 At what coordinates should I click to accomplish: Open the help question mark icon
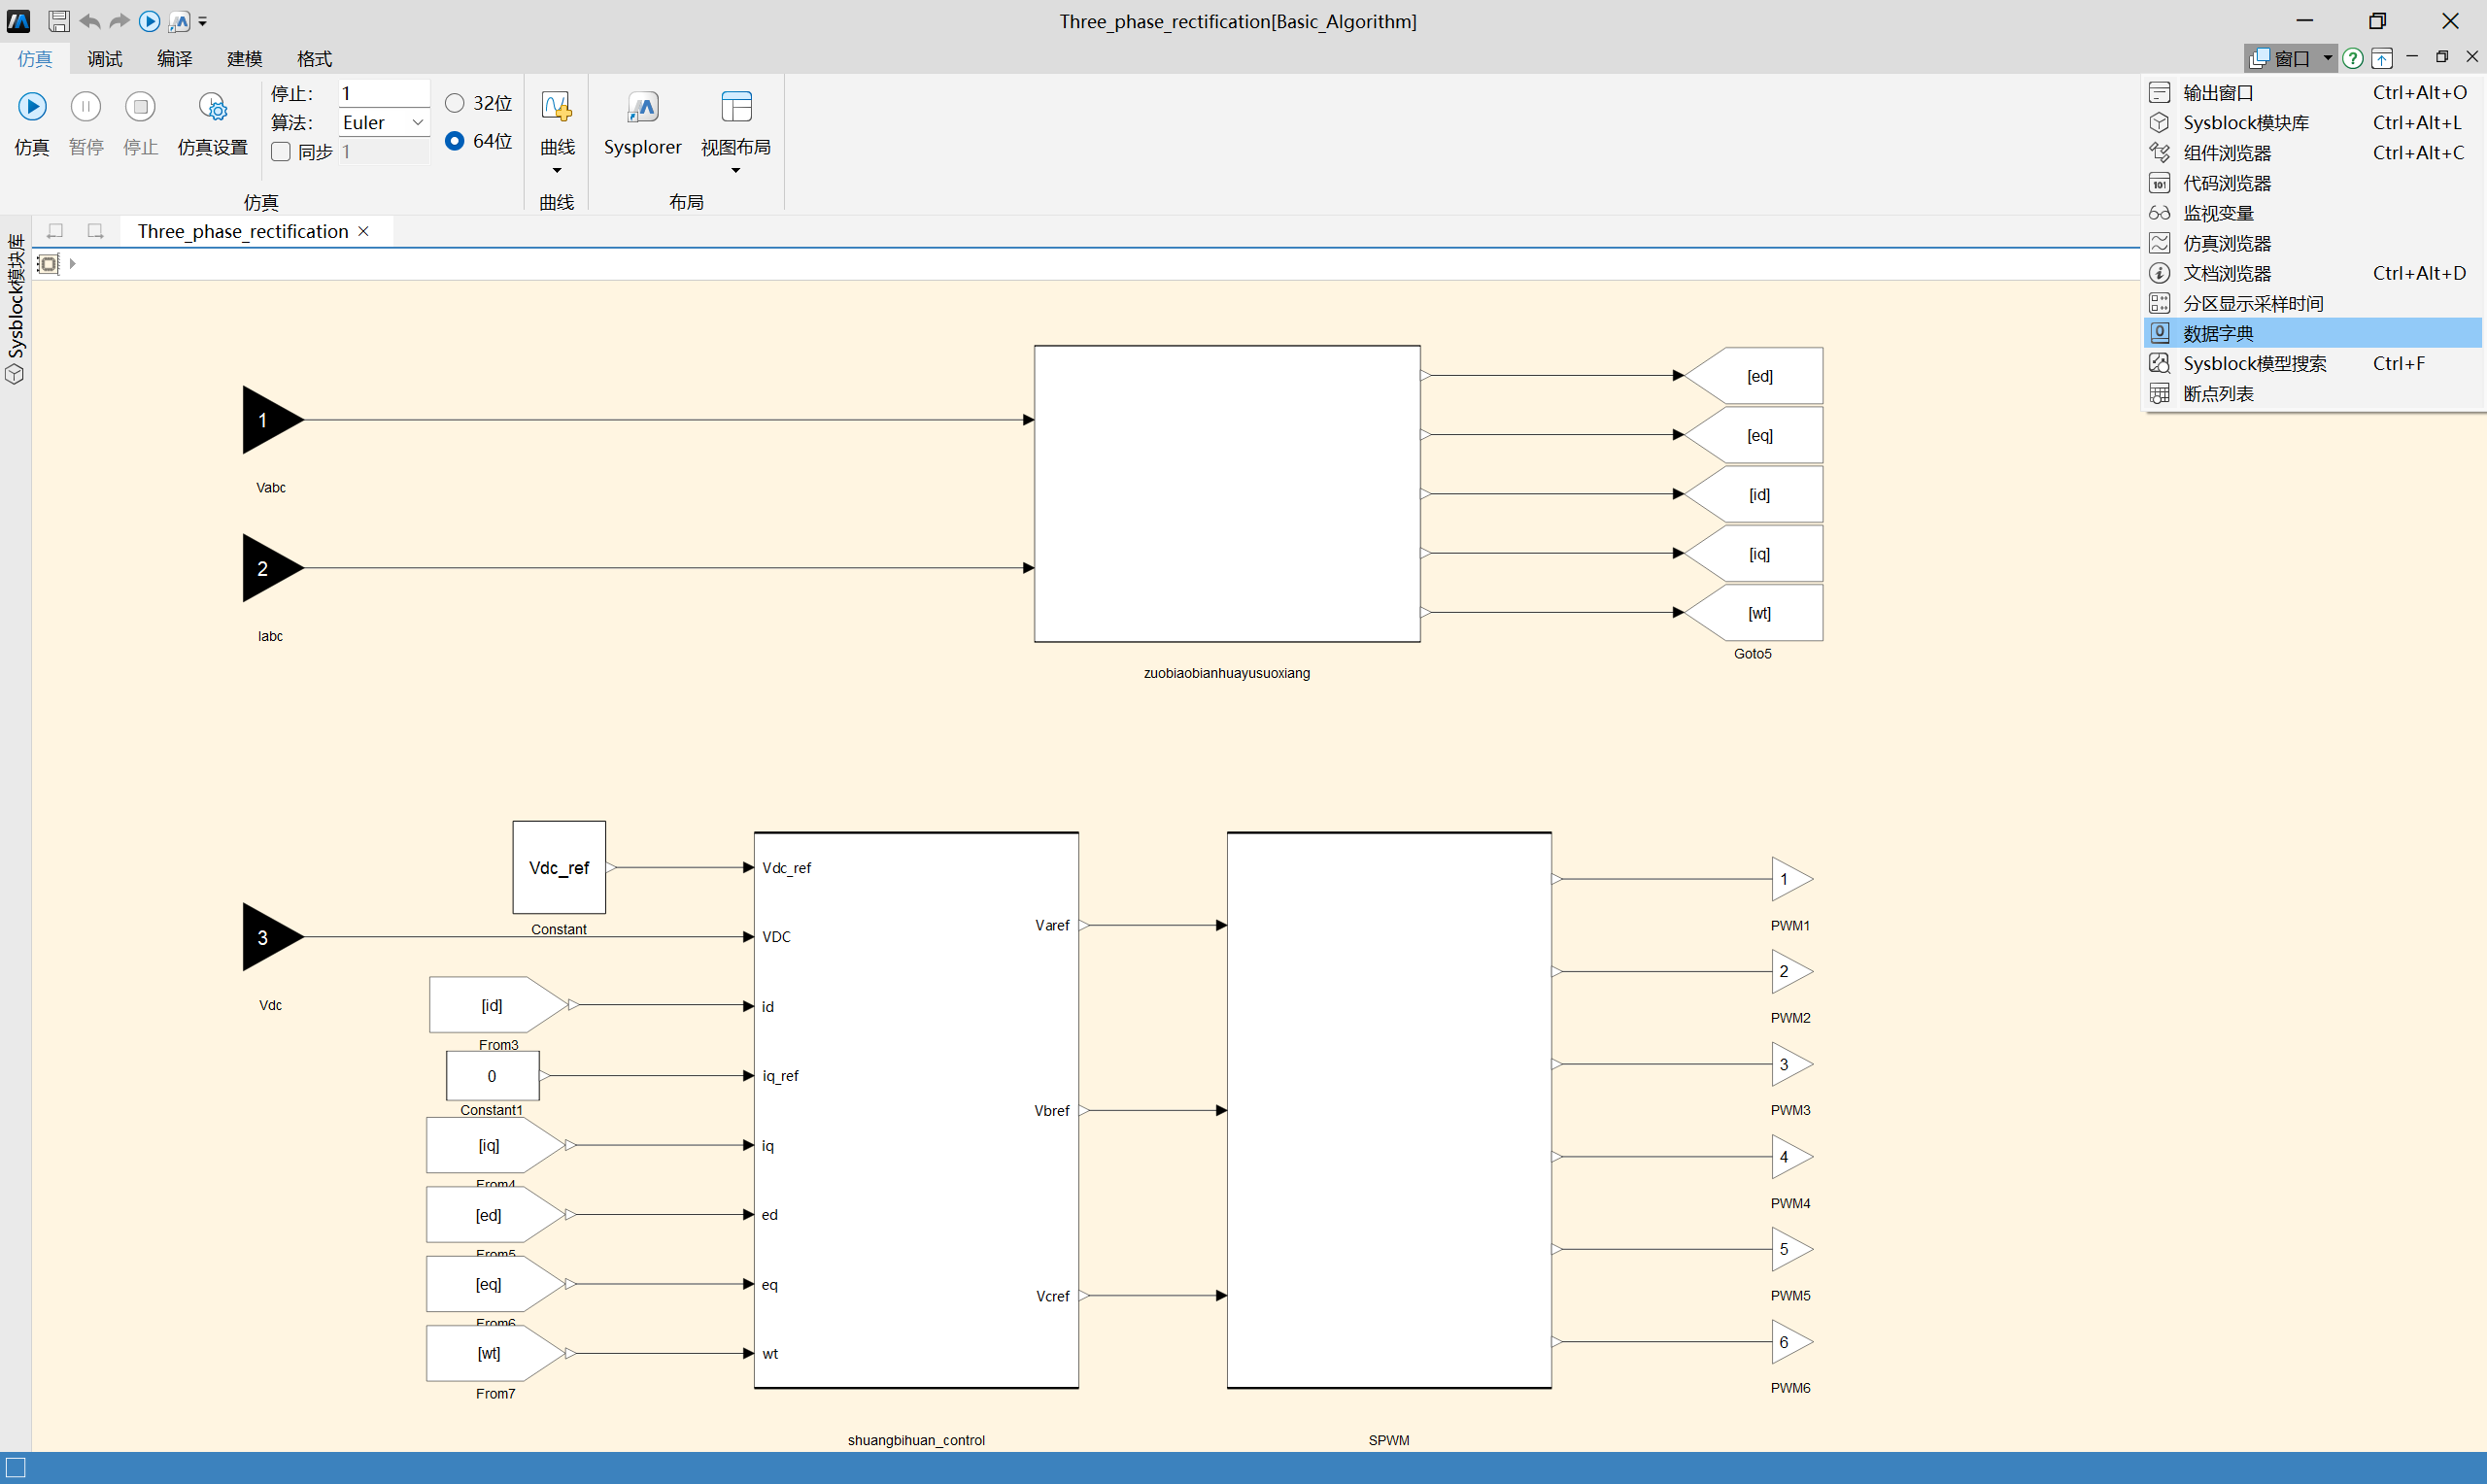click(x=2353, y=58)
